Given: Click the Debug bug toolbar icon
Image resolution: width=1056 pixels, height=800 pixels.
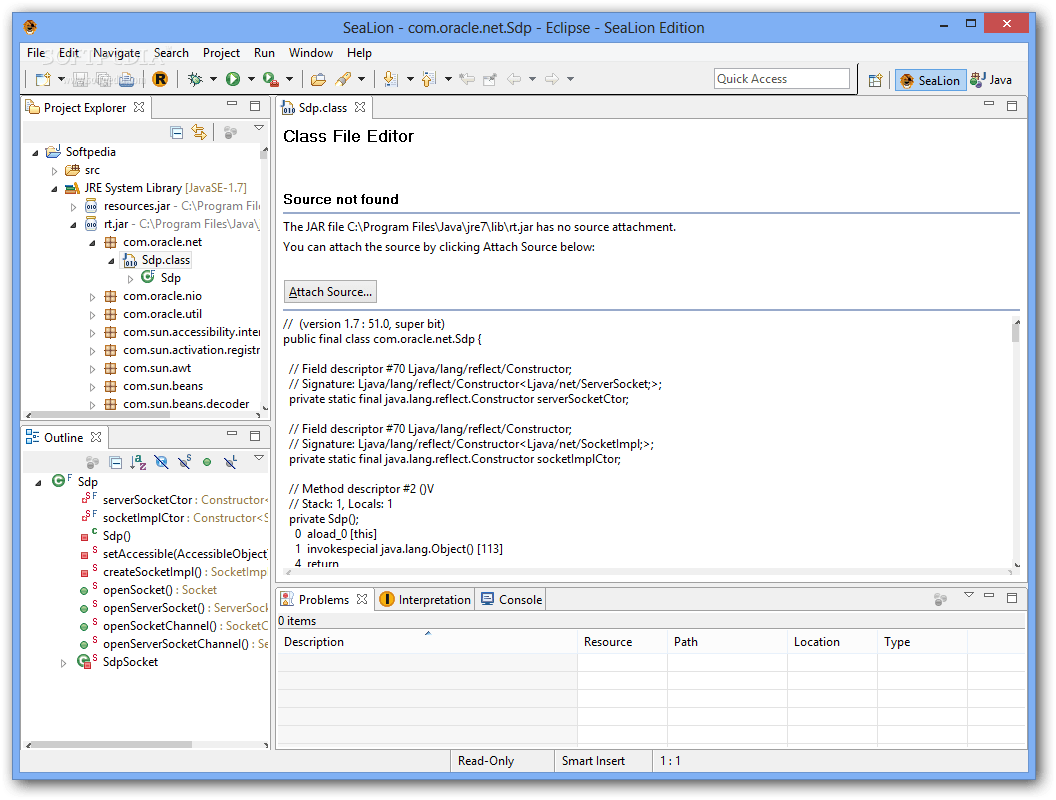Looking at the screenshot, I should pyautogui.click(x=195, y=79).
